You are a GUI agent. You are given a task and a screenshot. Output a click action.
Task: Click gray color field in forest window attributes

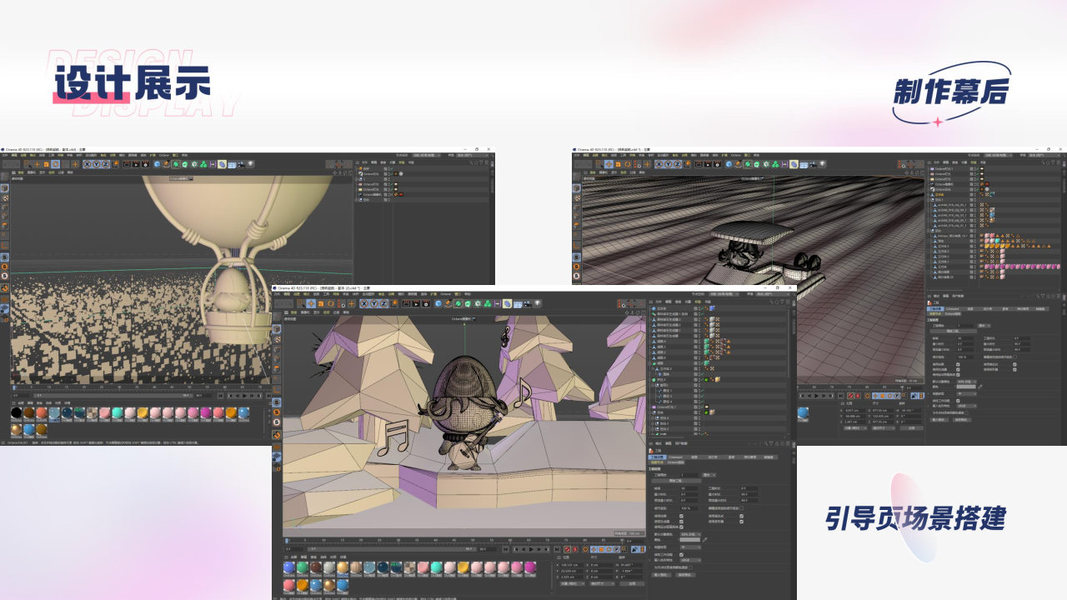coord(690,540)
